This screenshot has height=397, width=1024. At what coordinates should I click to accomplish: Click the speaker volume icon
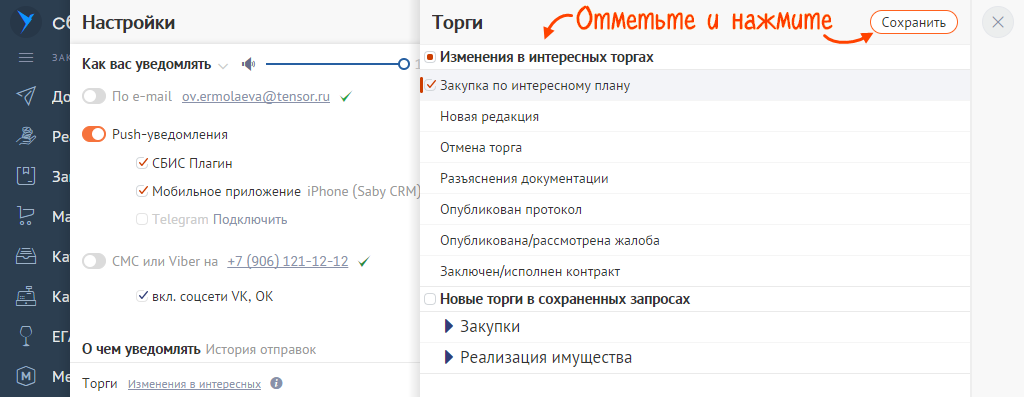pyautogui.click(x=248, y=64)
